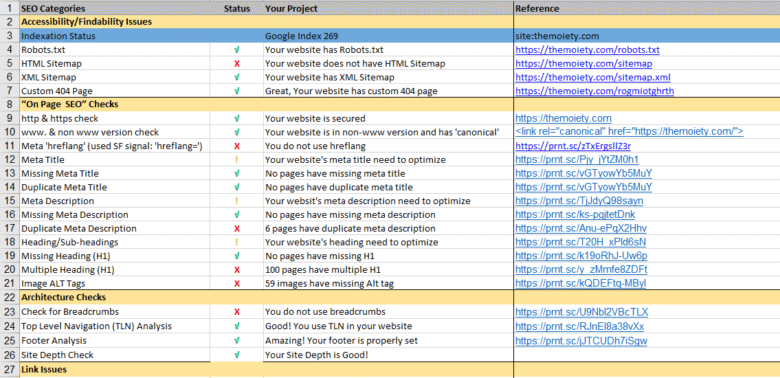Select the yellow warning mark for Meta Title

[237, 160]
